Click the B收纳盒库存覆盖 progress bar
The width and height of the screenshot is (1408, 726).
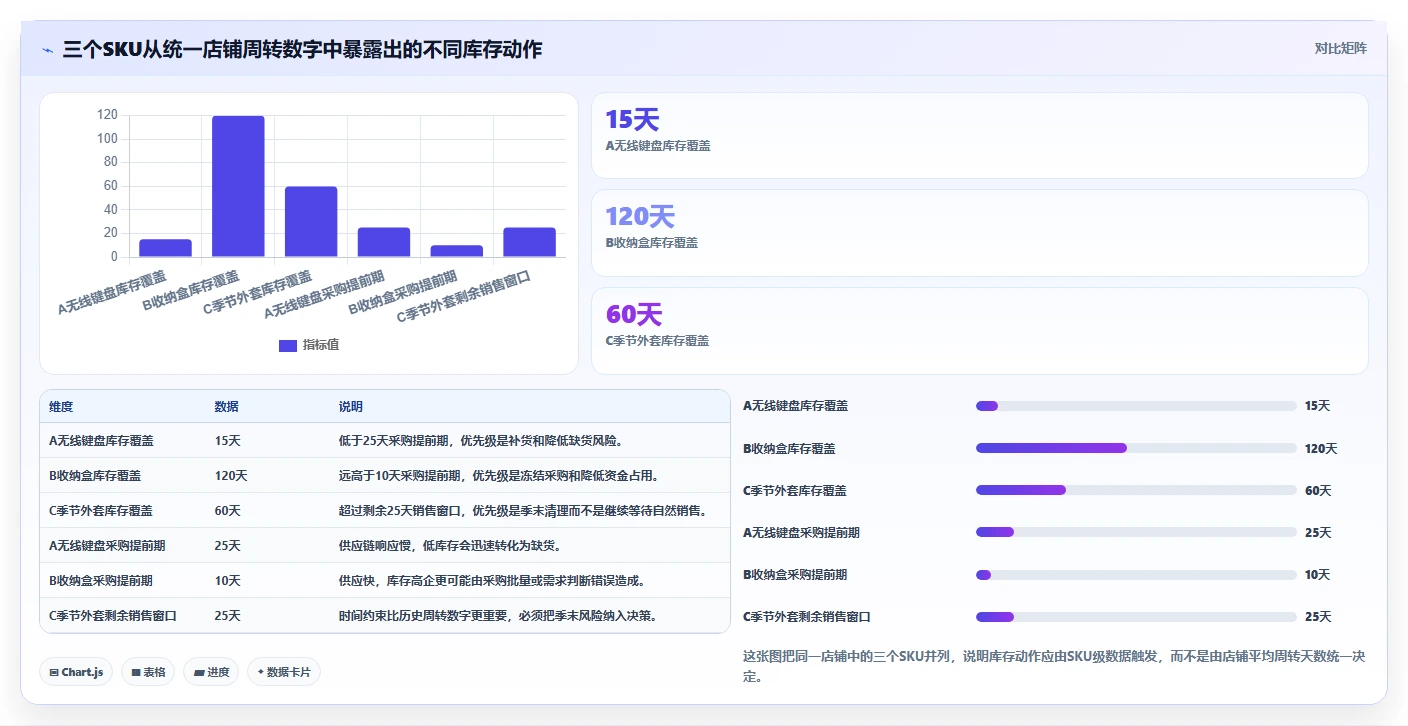(1136, 448)
